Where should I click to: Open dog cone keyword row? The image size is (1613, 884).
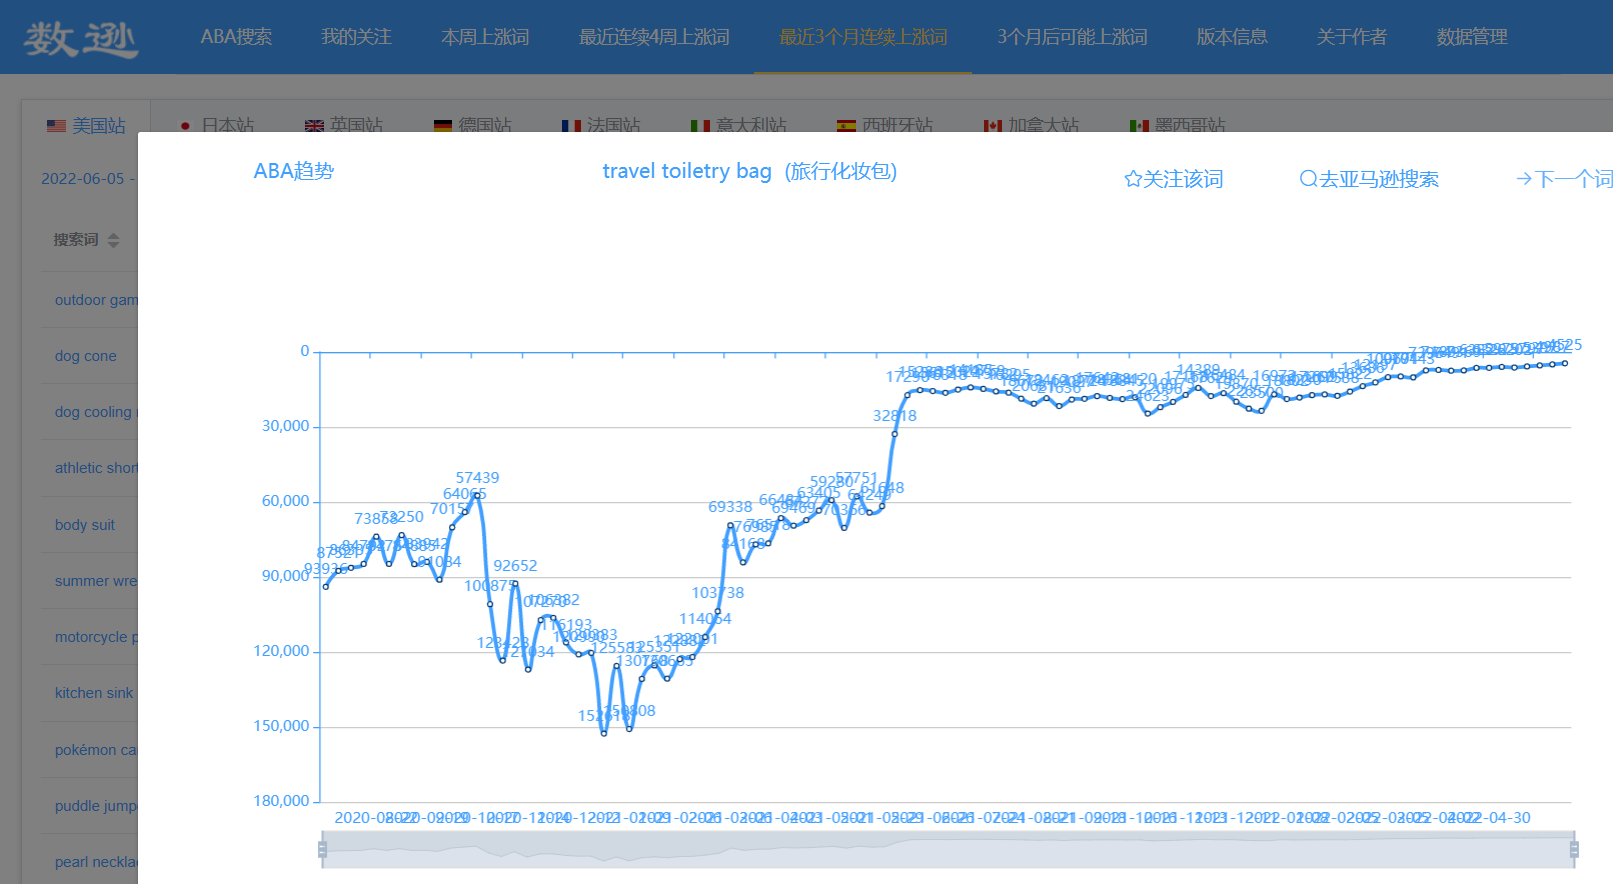(x=86, y=356)
